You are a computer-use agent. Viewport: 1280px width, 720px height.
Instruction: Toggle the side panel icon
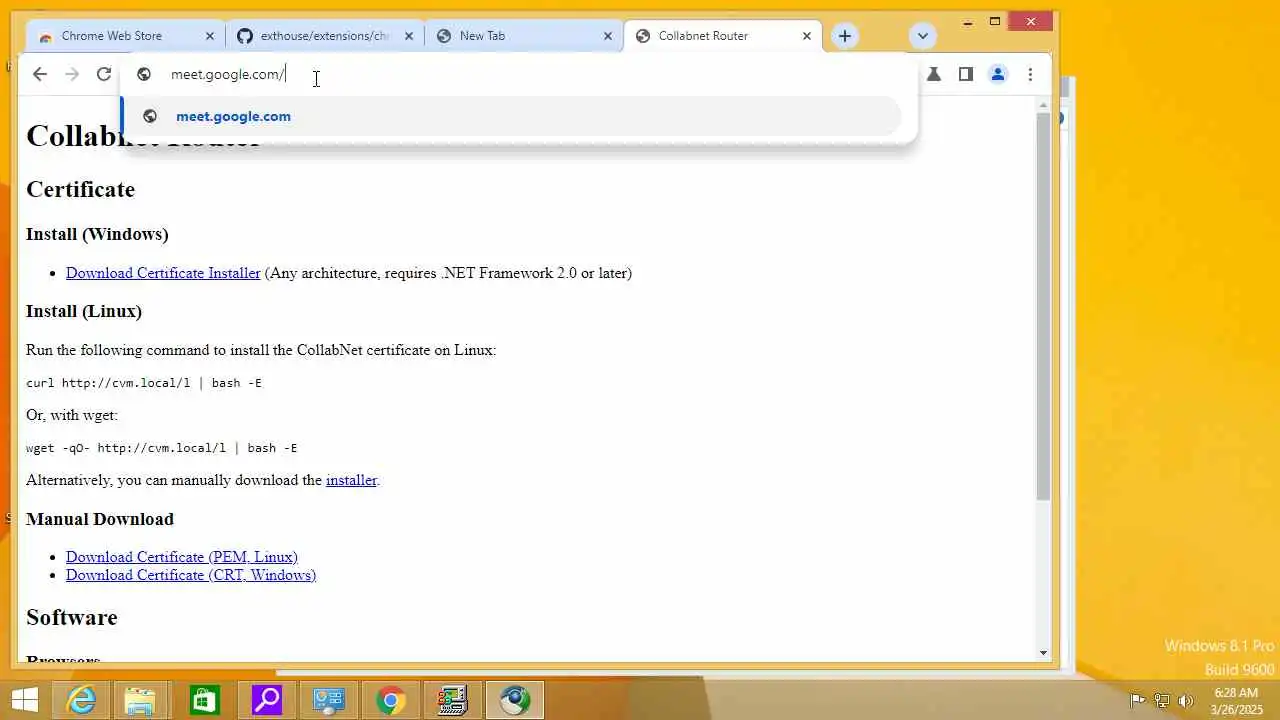pos(966,74)
